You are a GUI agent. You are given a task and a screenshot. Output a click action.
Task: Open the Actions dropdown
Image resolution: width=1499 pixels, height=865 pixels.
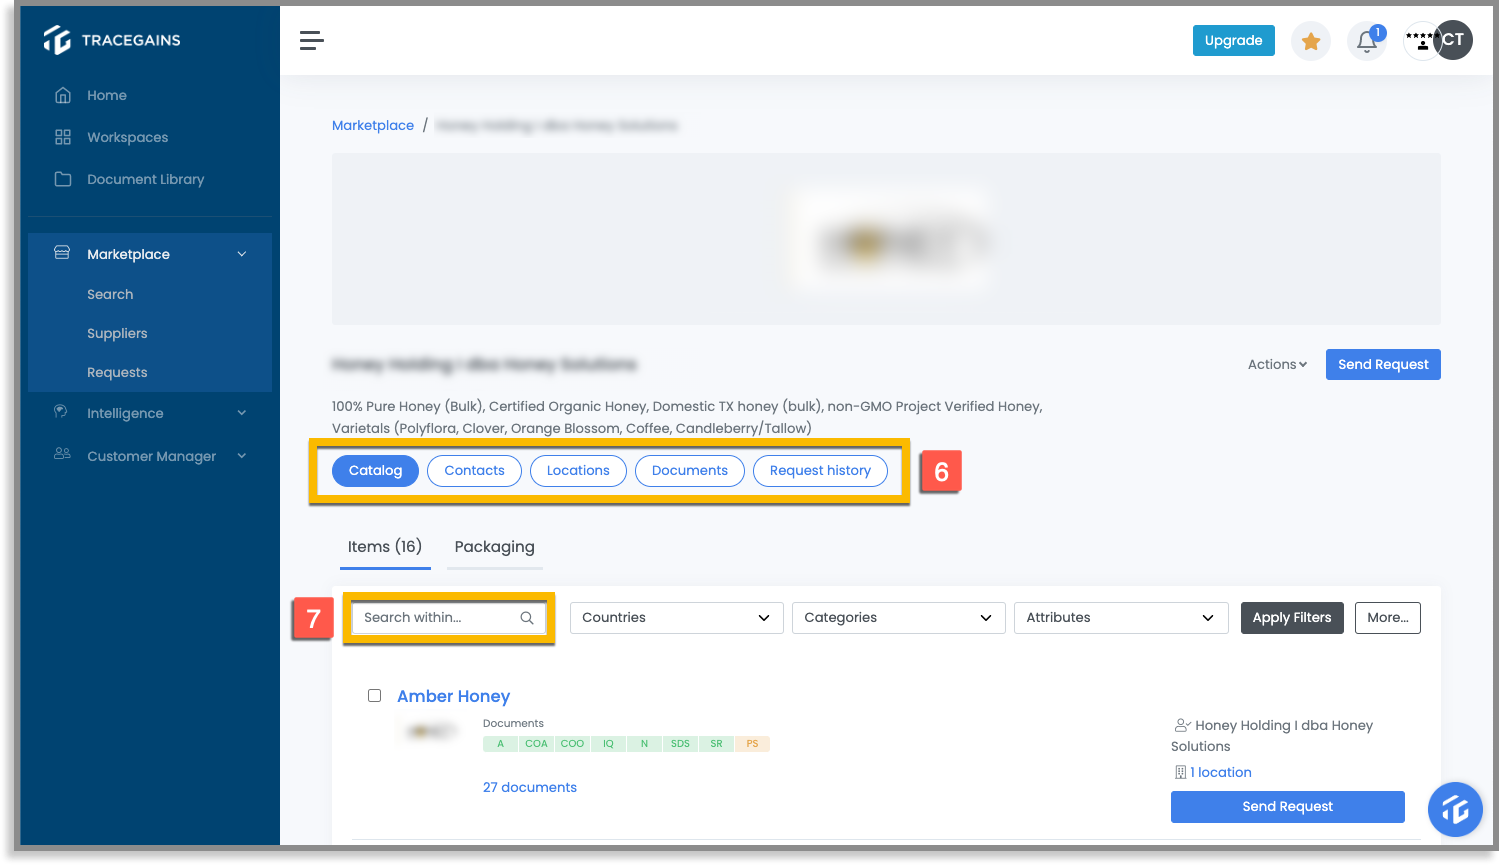click(x=1276, y=364)
